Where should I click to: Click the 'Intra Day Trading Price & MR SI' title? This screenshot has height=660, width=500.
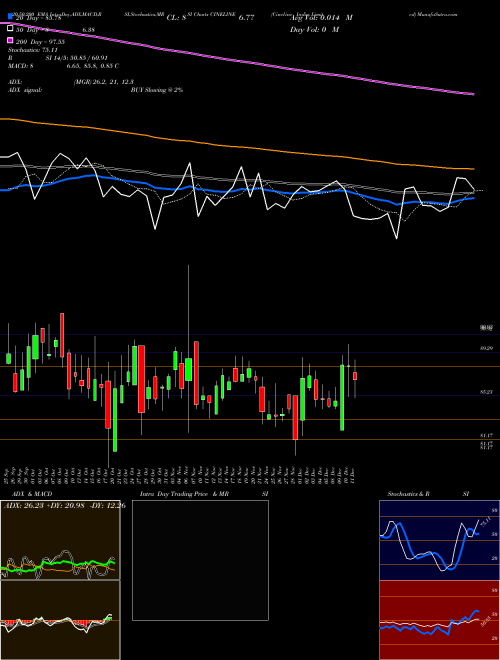click(x=204, y=494)
